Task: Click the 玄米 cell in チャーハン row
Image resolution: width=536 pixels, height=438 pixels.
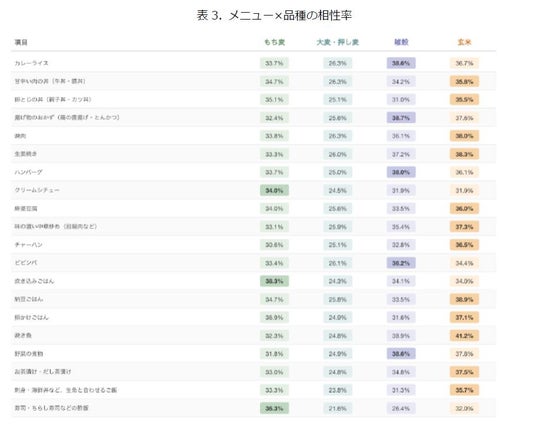Action: [464, 245]
